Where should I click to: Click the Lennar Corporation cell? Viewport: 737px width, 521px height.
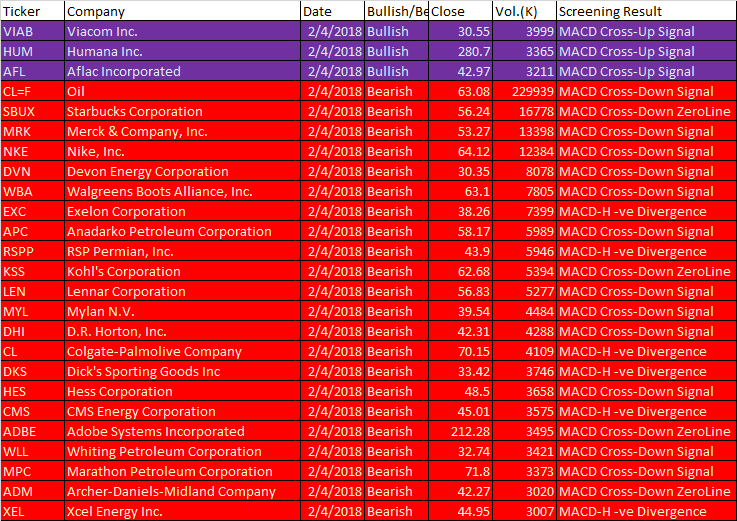(182, 292)
